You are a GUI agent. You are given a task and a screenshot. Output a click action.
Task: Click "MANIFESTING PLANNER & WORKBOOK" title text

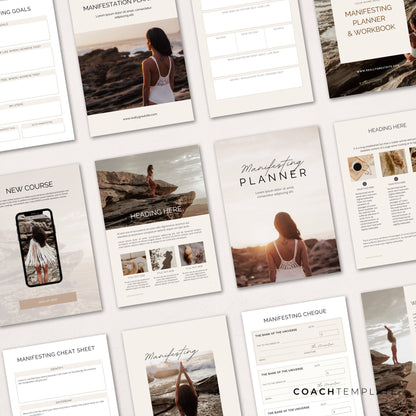[x=370, y=21]
